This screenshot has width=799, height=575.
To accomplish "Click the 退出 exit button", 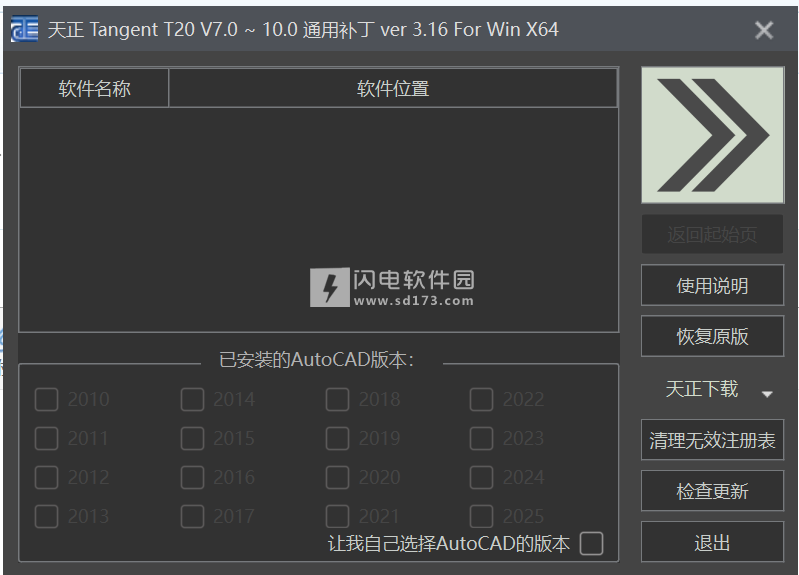I will pos(712,542).
